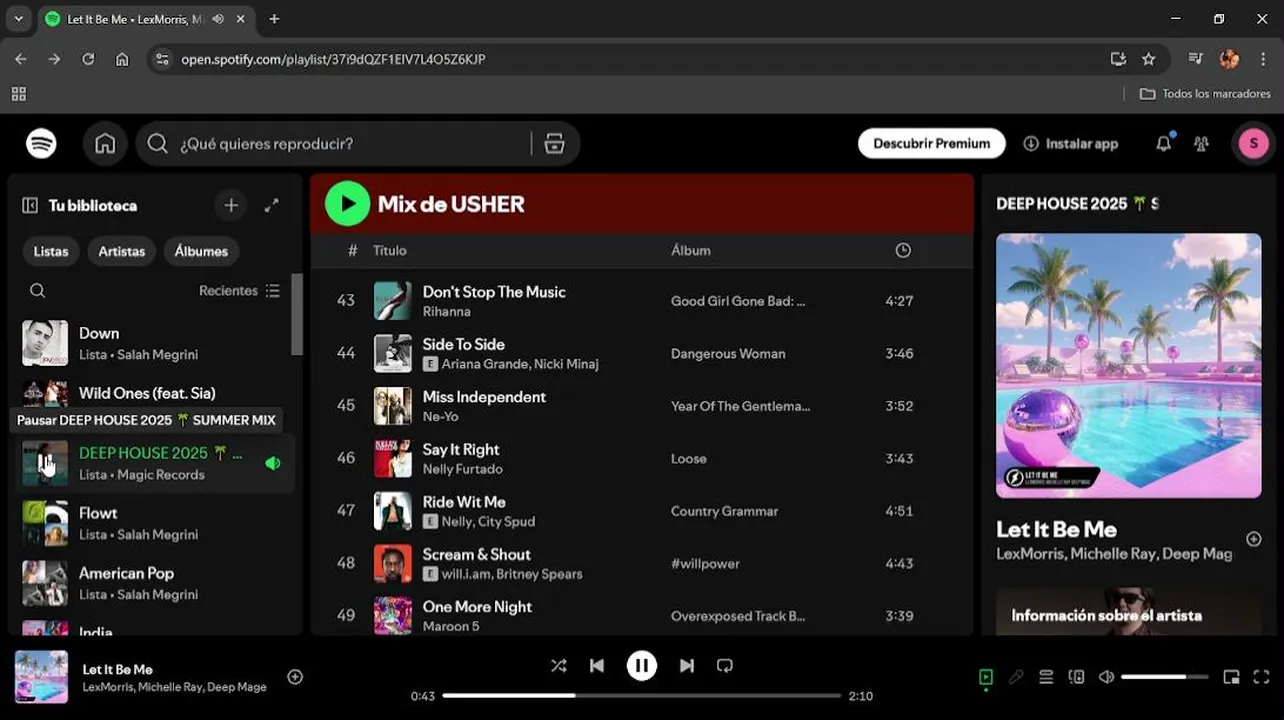Open Down playlist in library
The image size is (1284, 720).
click(x=155, y=343)
